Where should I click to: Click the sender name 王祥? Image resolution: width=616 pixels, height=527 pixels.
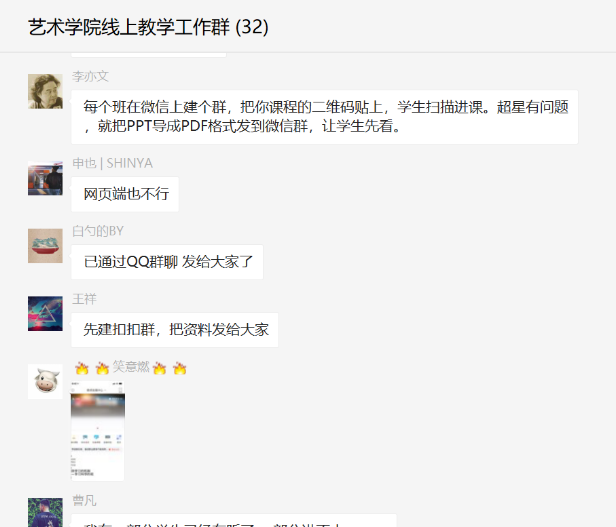[84, 299]
